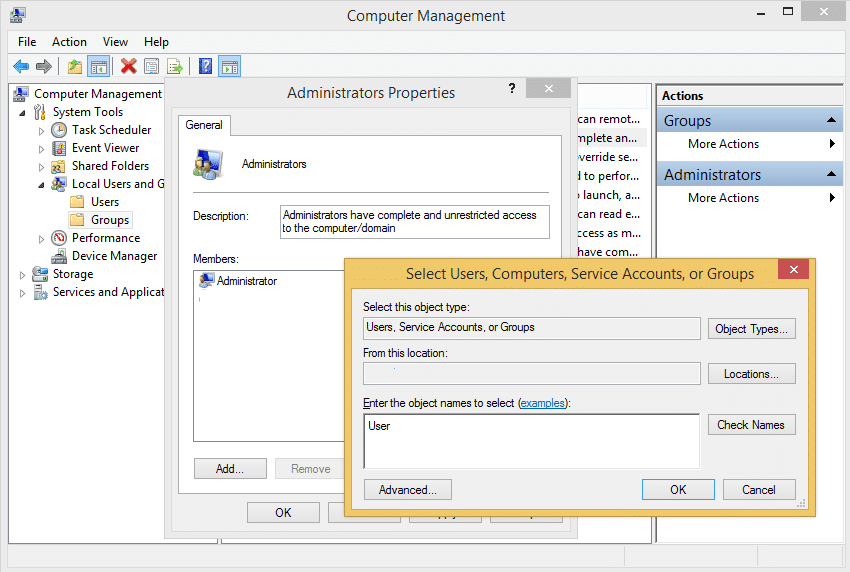Click the Task Scheduler clock icon
Image resolution: width=850 pixels, height=572 pixels.
coord(59,130)
